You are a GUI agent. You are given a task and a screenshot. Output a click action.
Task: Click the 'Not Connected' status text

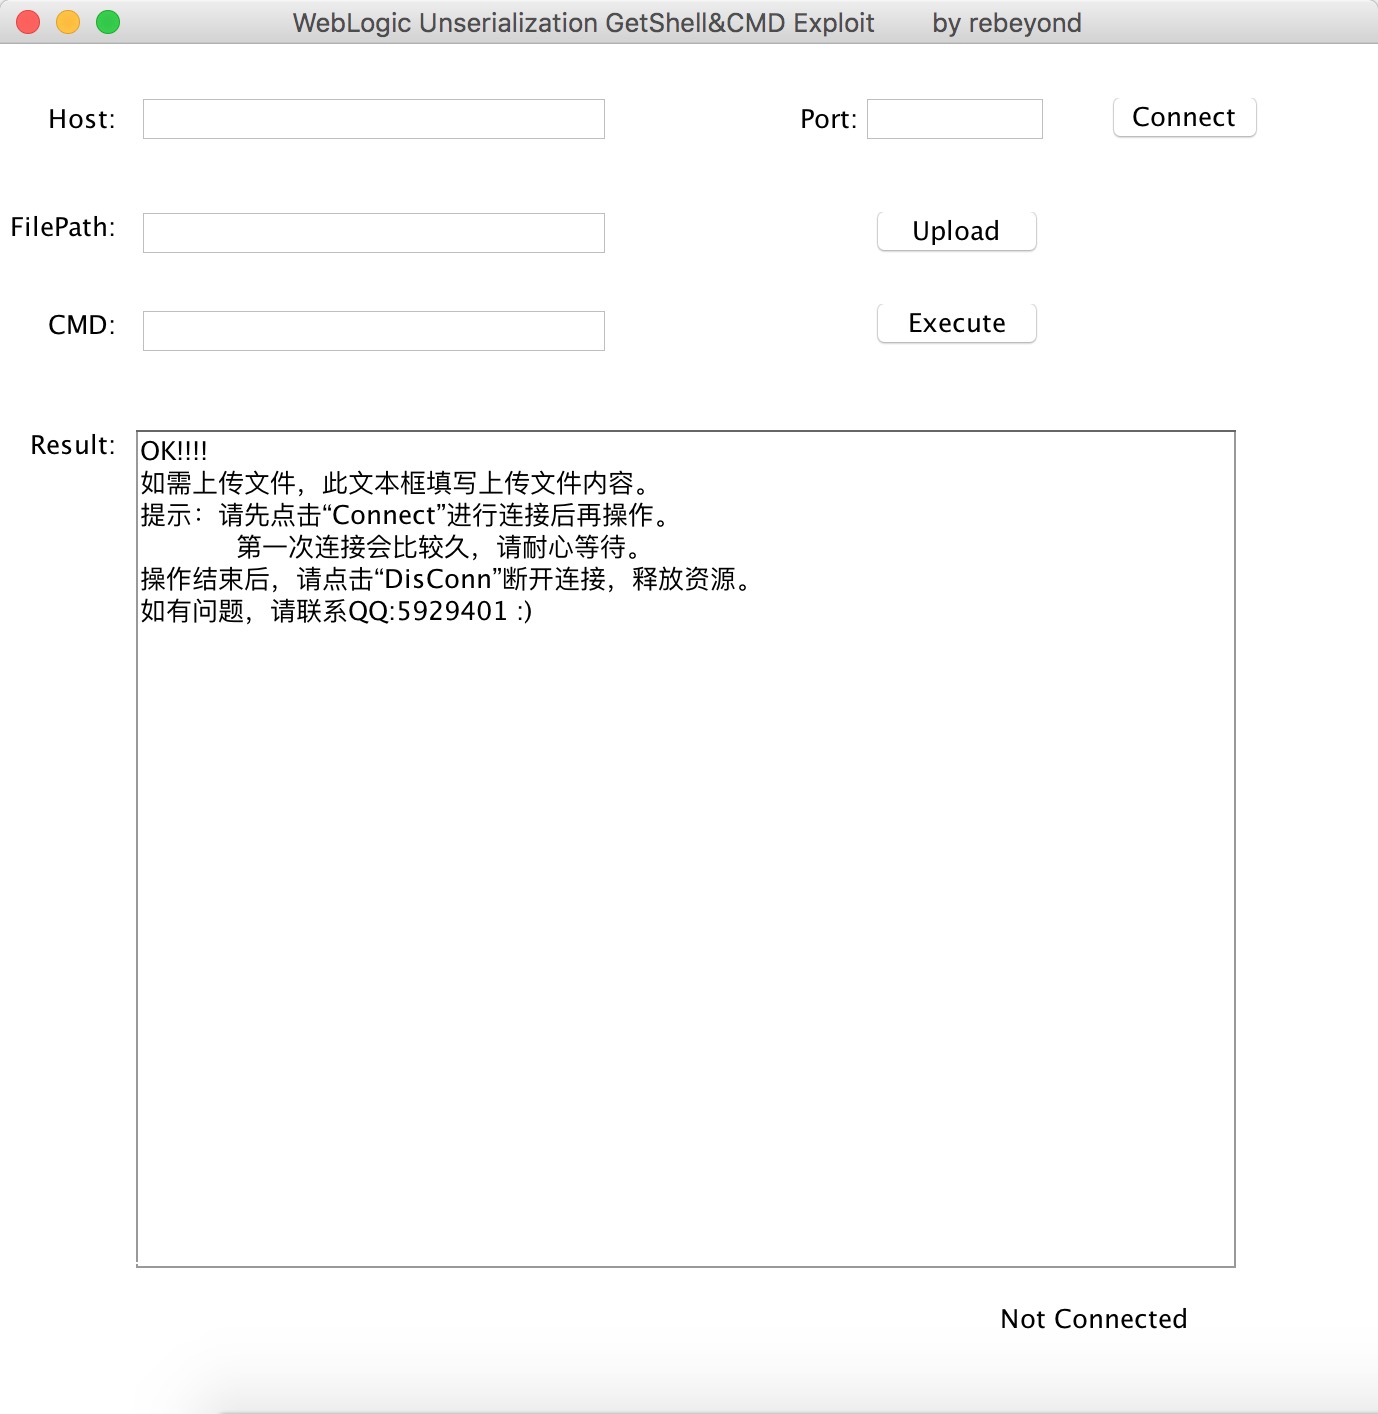coord(1094,1319)
